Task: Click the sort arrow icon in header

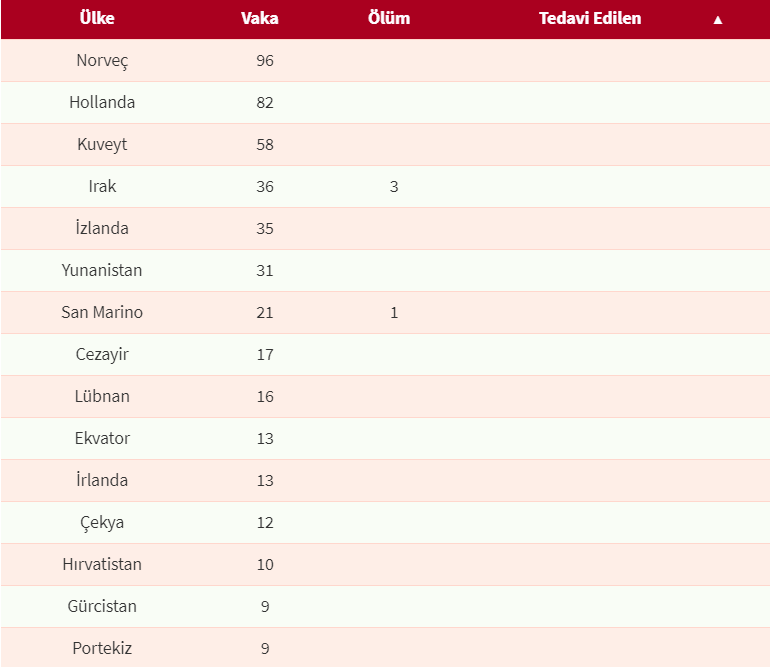Action: [717, 20]
